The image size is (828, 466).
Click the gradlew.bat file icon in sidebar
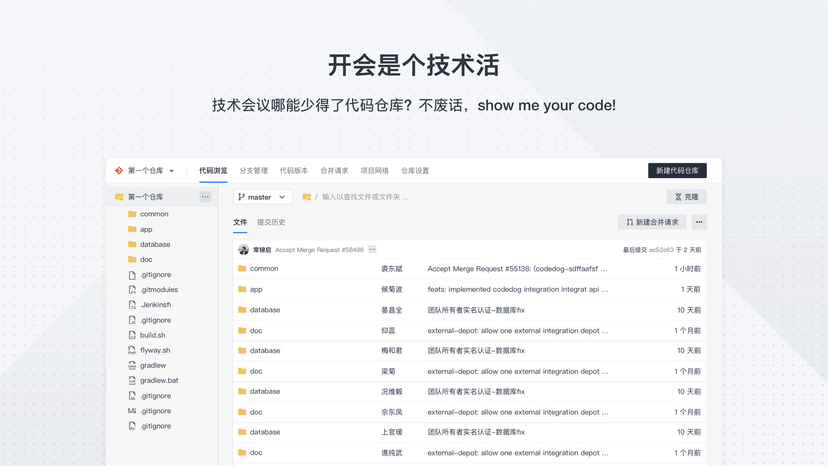tap(132, 381)
